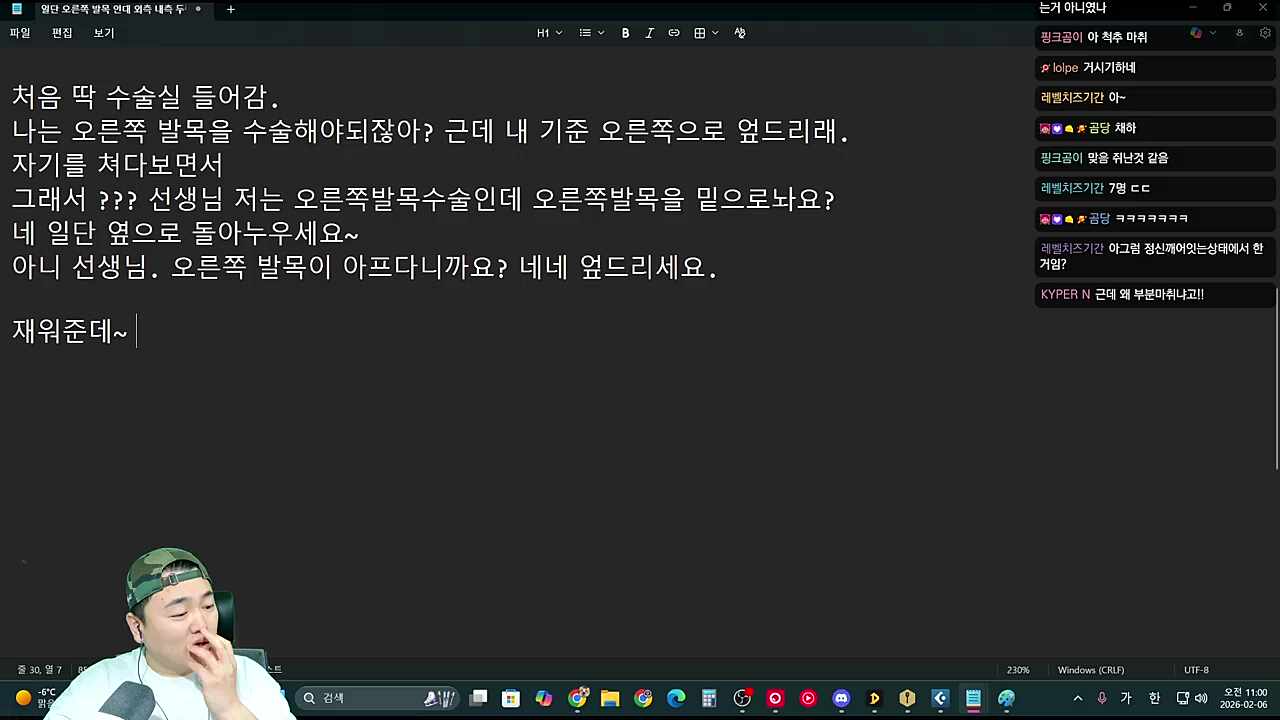The height and width of the screenshot is (720, 1280).
Task: Create a new tab with the plus button
Action: point(231,9)
